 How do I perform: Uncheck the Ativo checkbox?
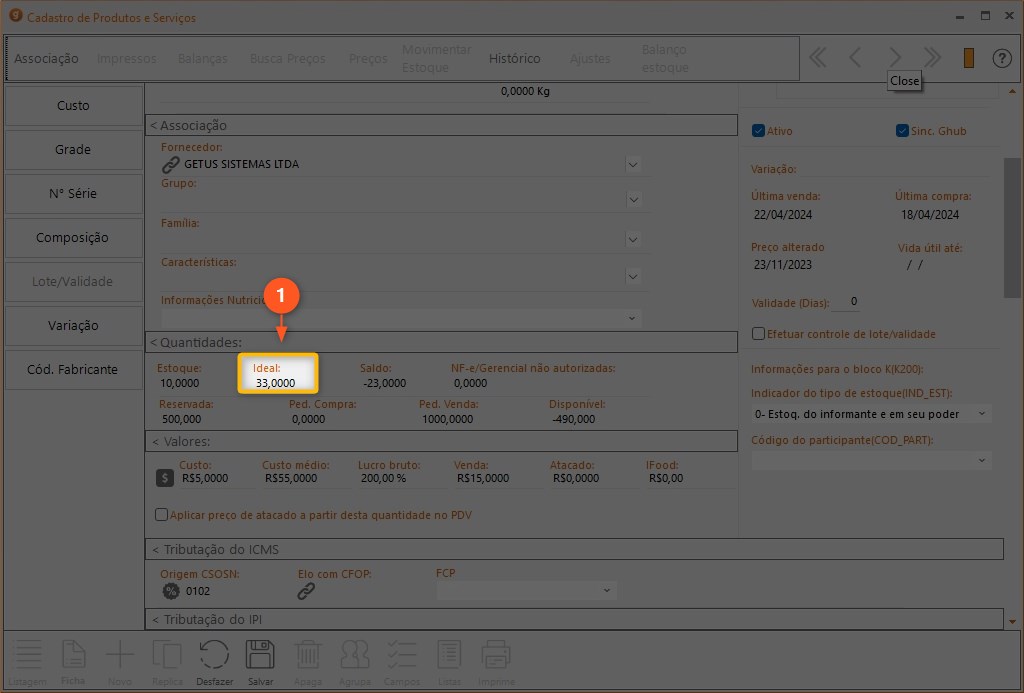758,131
